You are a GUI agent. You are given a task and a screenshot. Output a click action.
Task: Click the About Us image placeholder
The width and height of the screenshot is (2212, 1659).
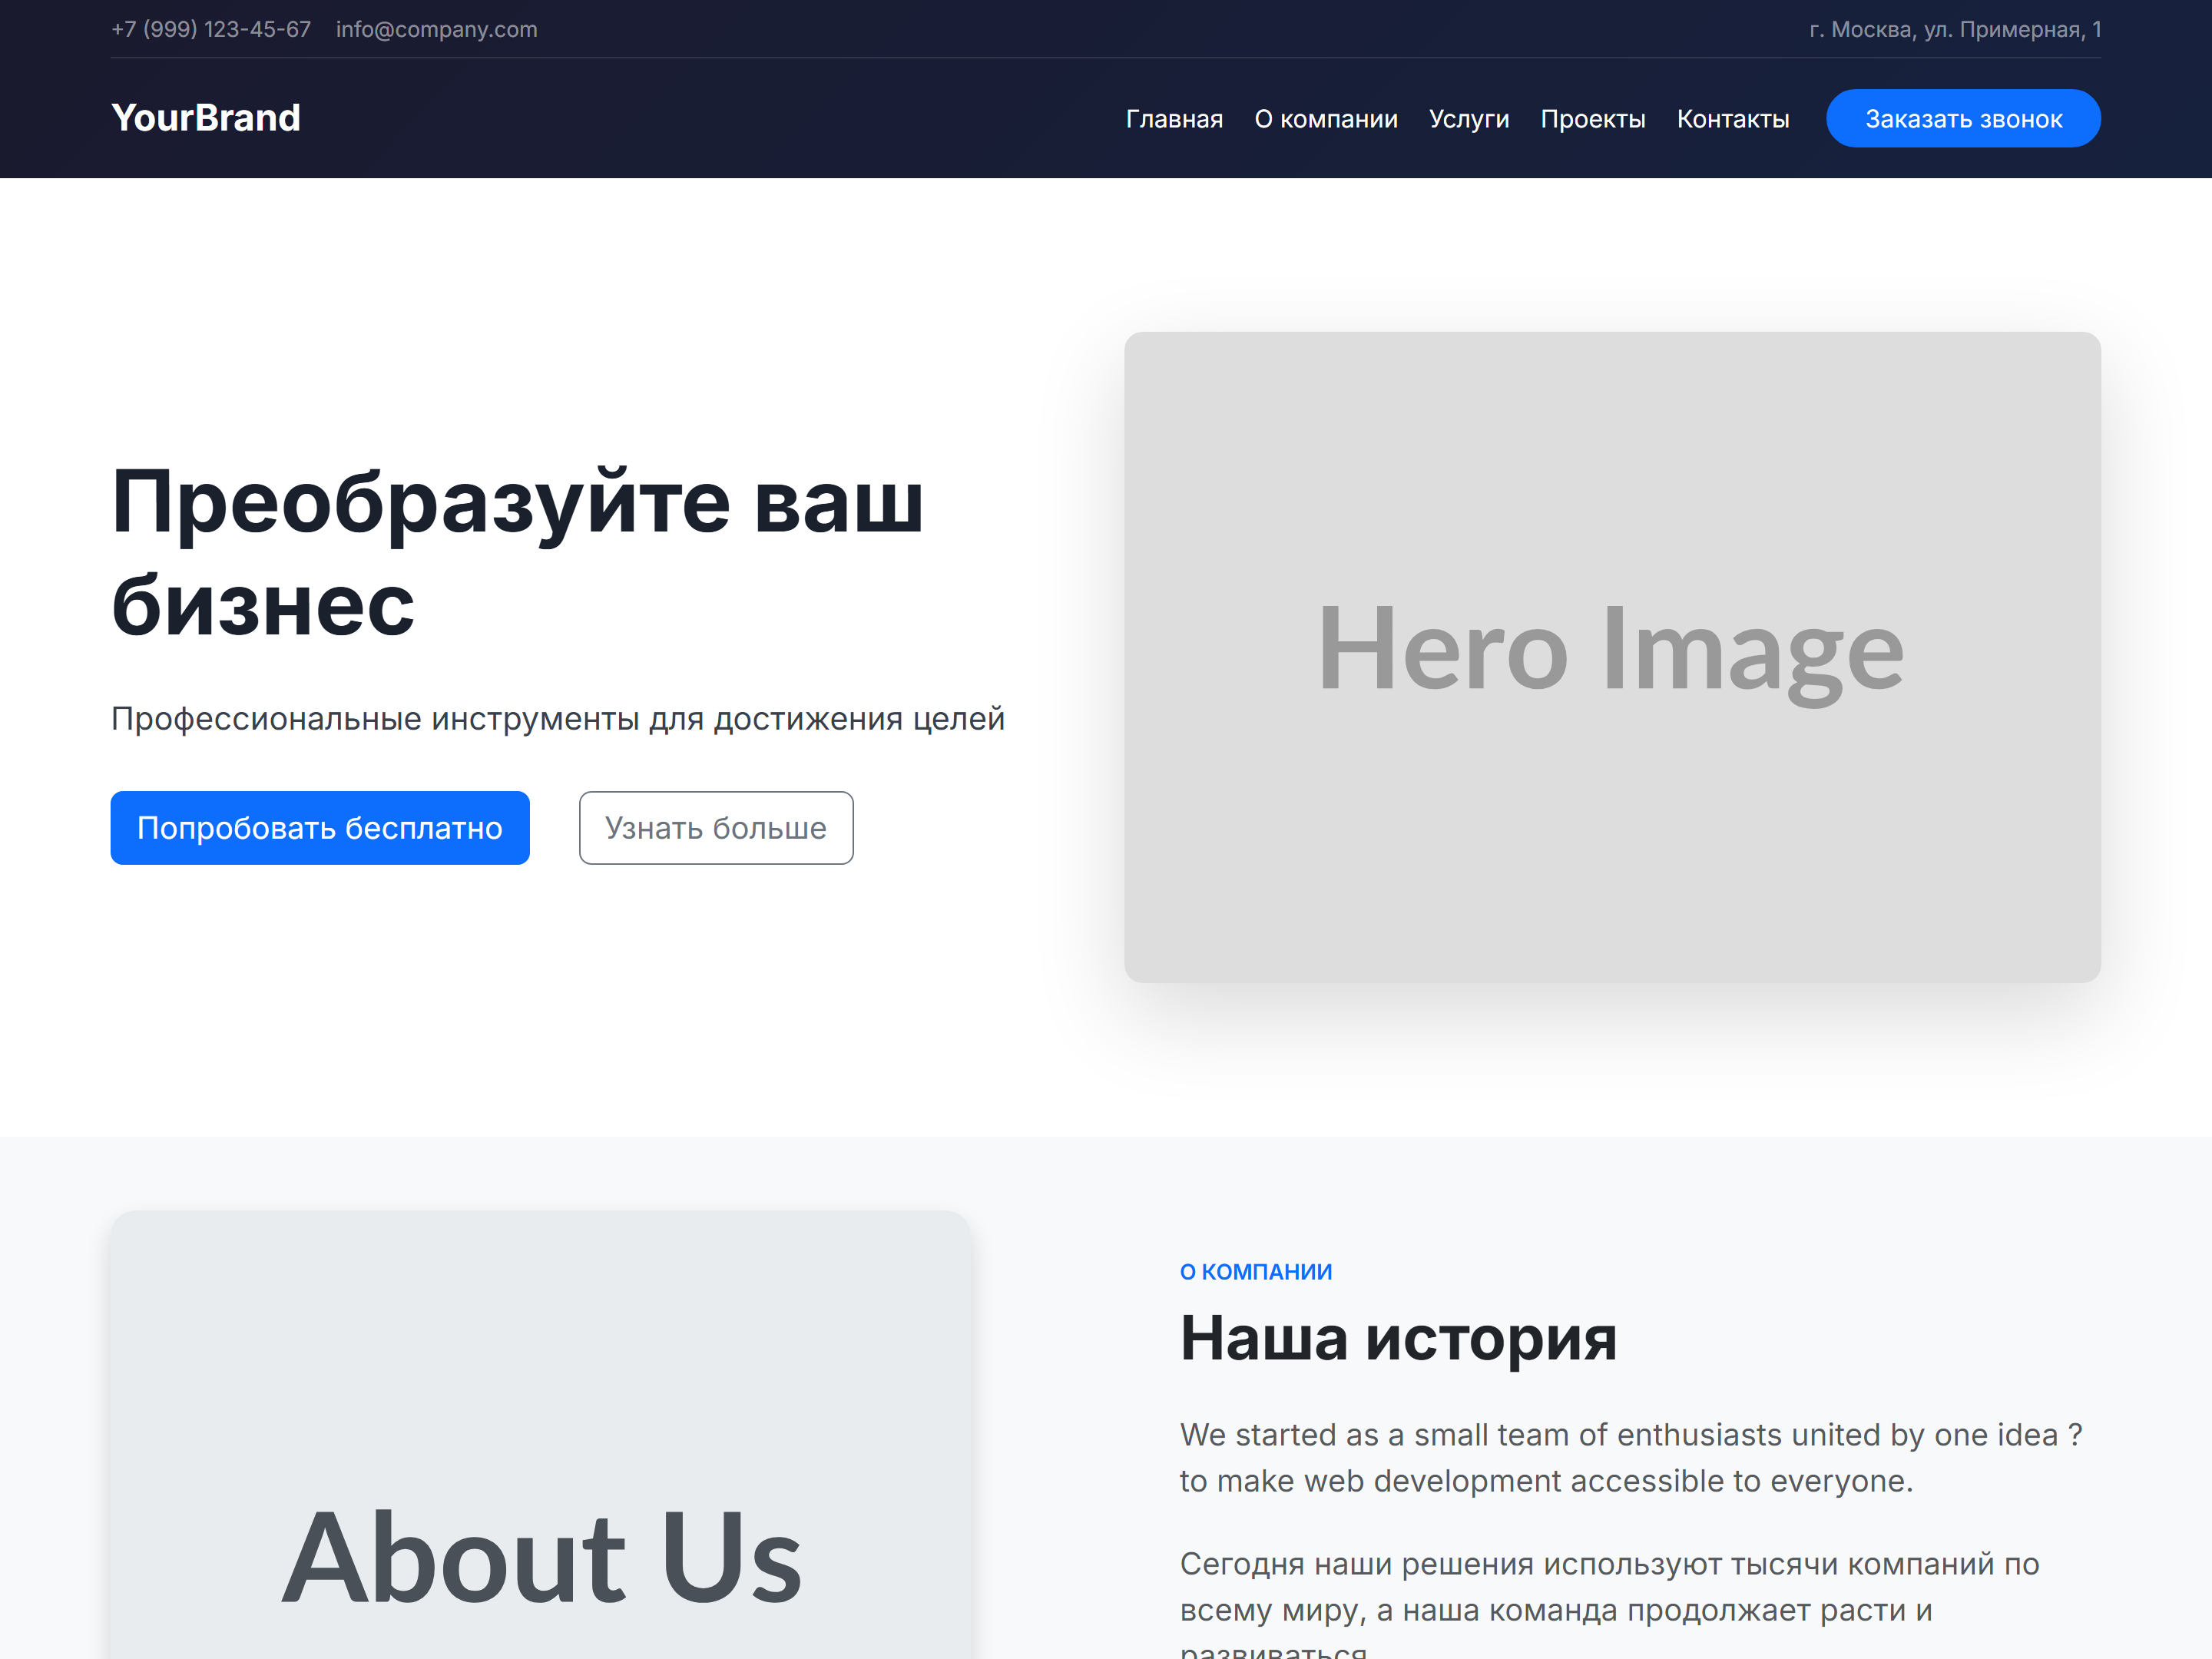pos(540,1435)
